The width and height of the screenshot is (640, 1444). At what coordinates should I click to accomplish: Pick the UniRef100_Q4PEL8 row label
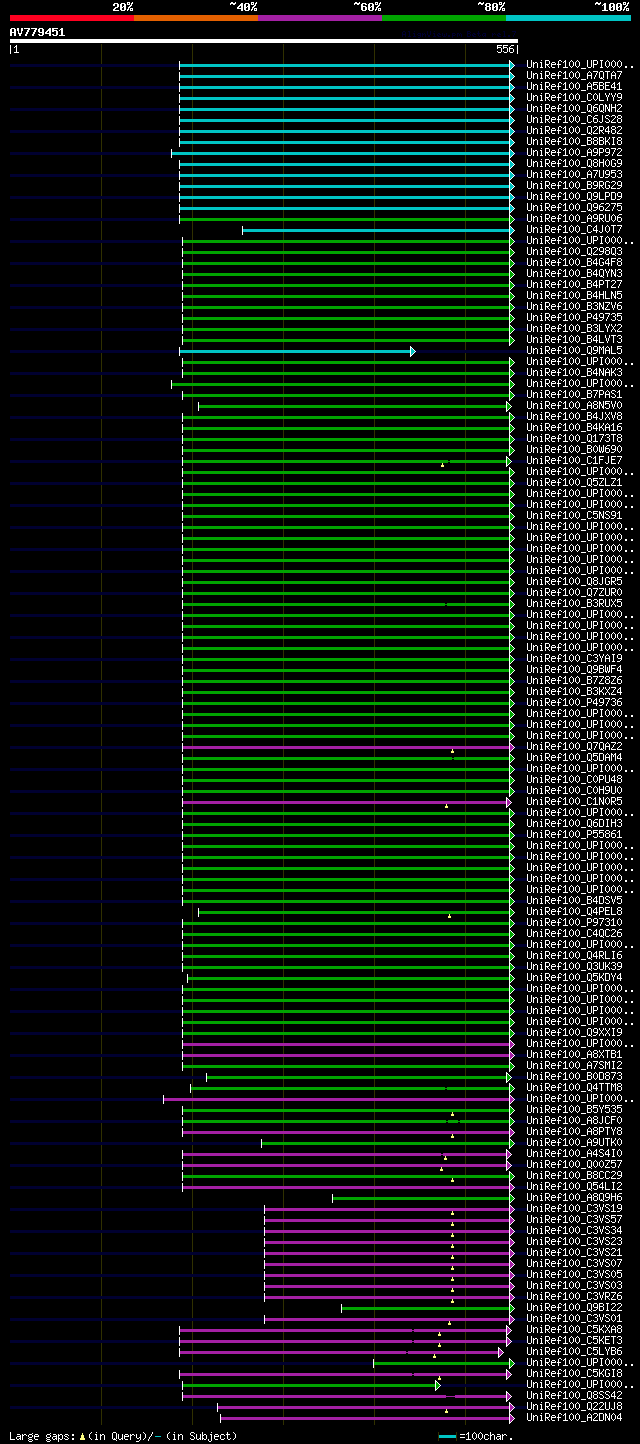(574, 912)
